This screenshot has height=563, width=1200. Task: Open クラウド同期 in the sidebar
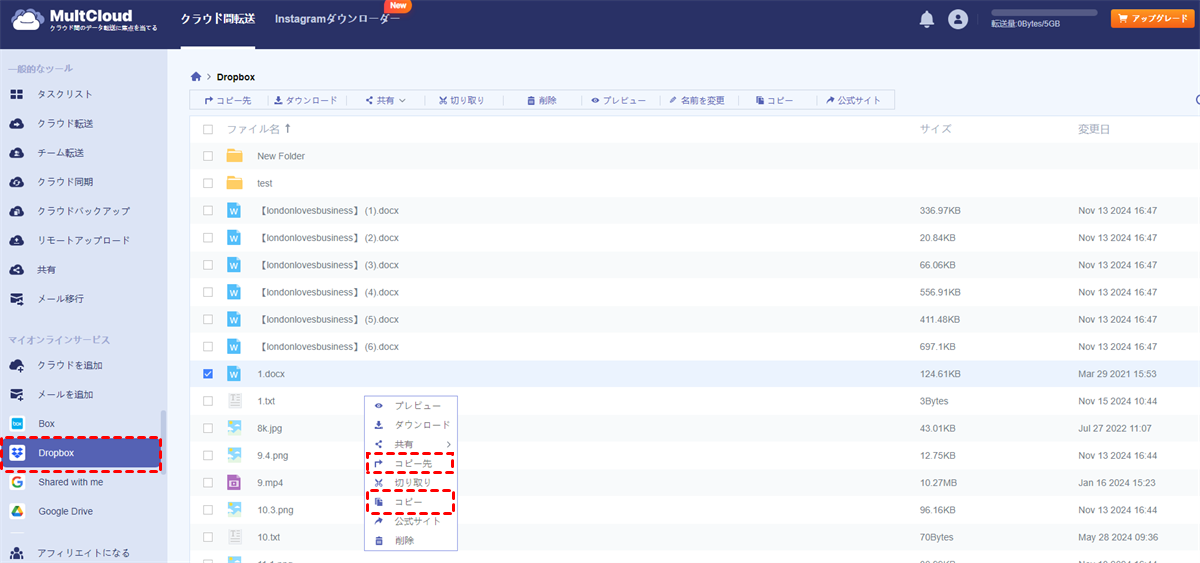point(65,182)
